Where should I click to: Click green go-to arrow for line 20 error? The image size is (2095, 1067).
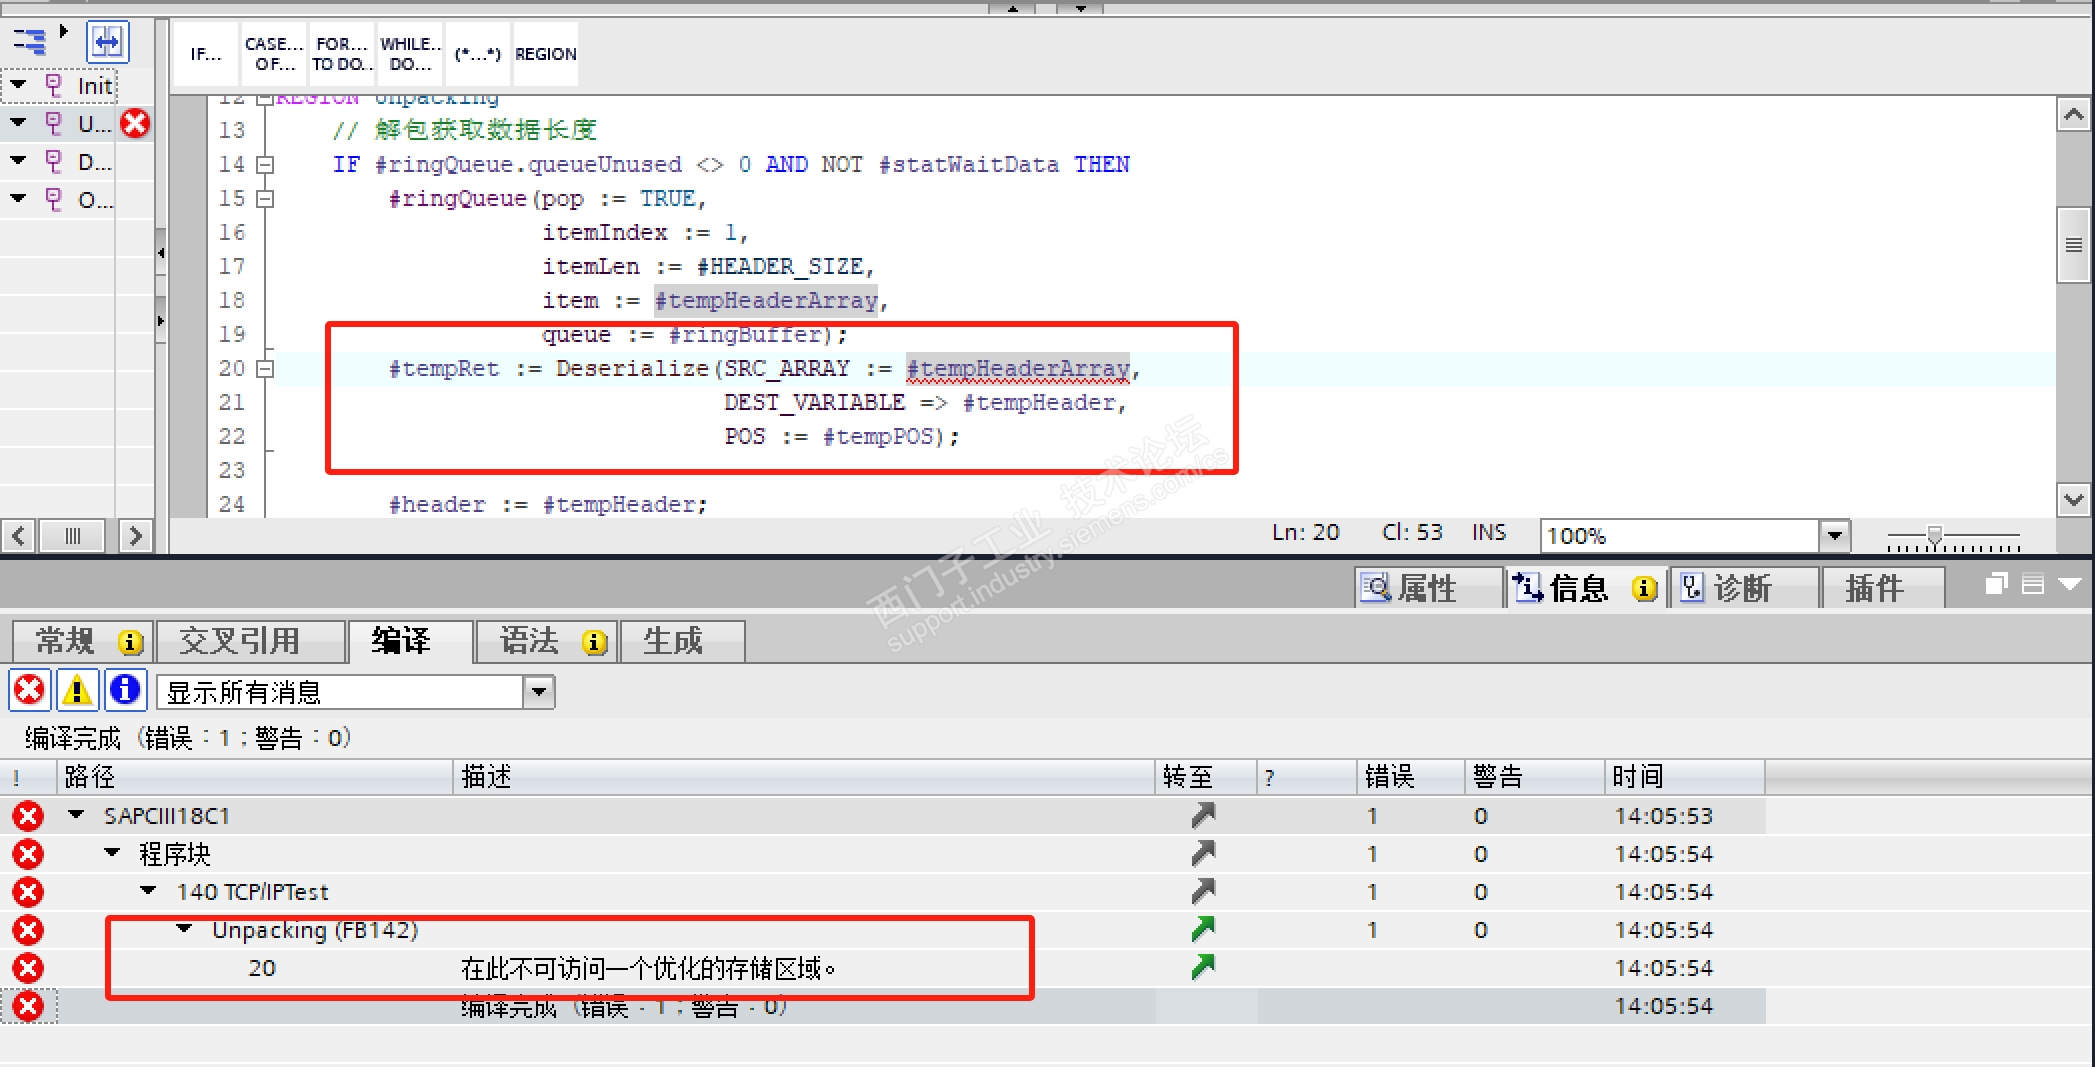1204,968
